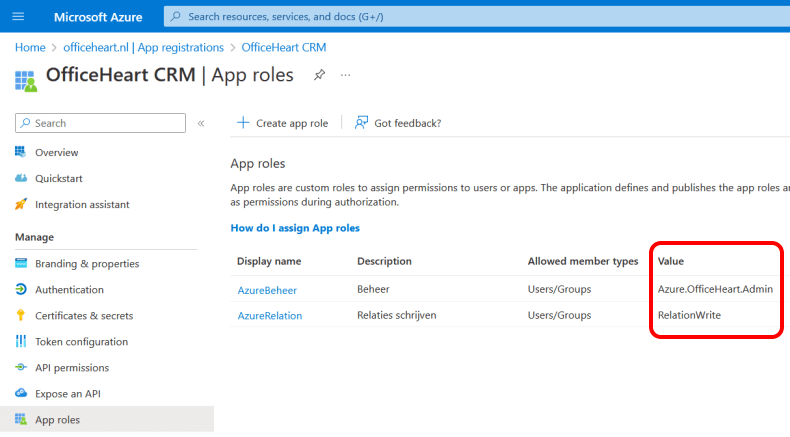The width and height of the screenshot is (790, 437).
Task: Open OfficeHeart CRM breadcrumb link
Action: pos(284,47)
